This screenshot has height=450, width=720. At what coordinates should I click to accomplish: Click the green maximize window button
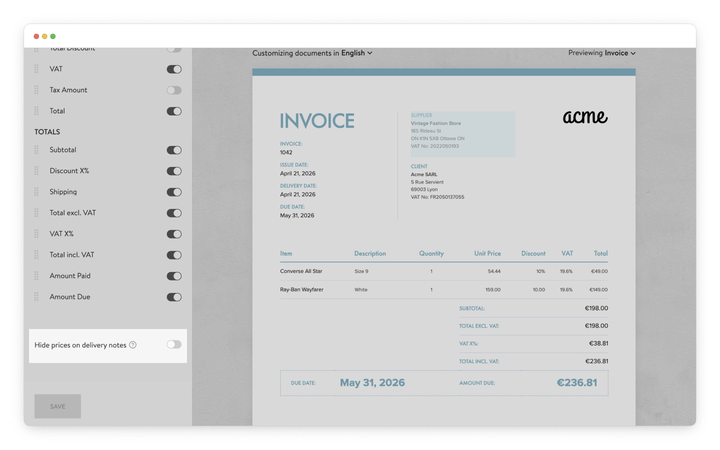(53, 36)
